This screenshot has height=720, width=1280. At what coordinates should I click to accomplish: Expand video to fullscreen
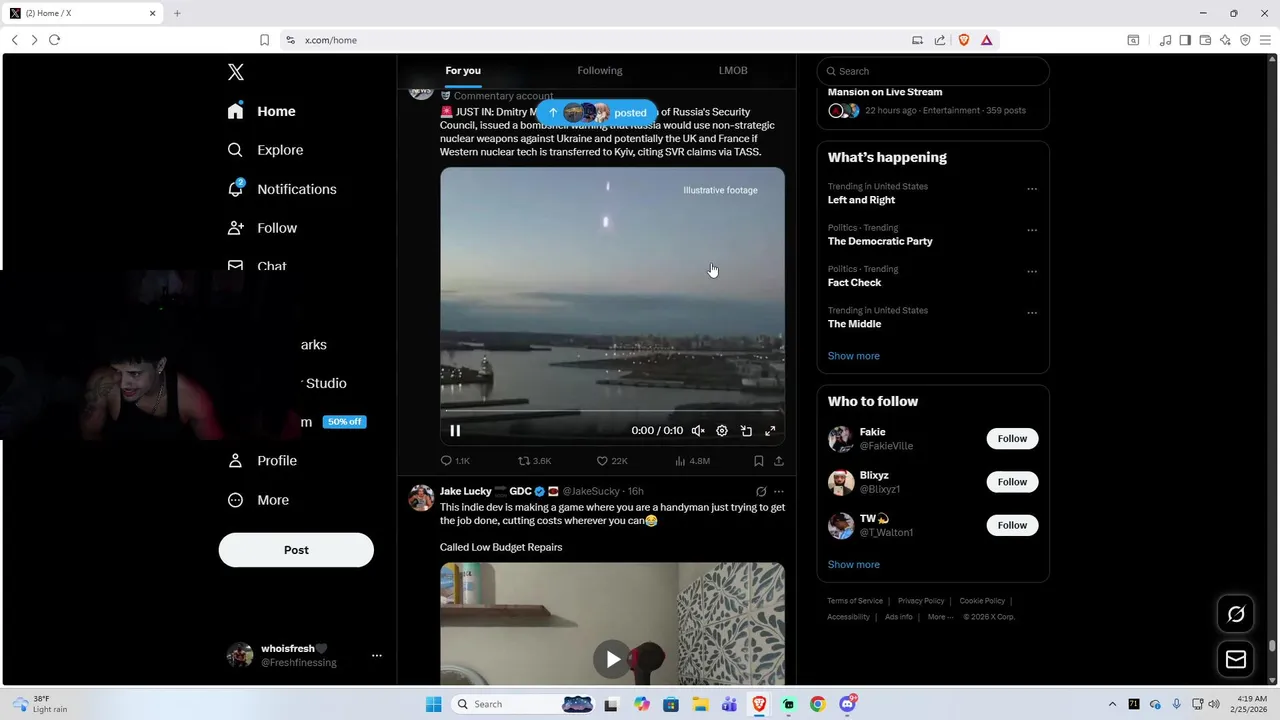click(x=770, y=431)
